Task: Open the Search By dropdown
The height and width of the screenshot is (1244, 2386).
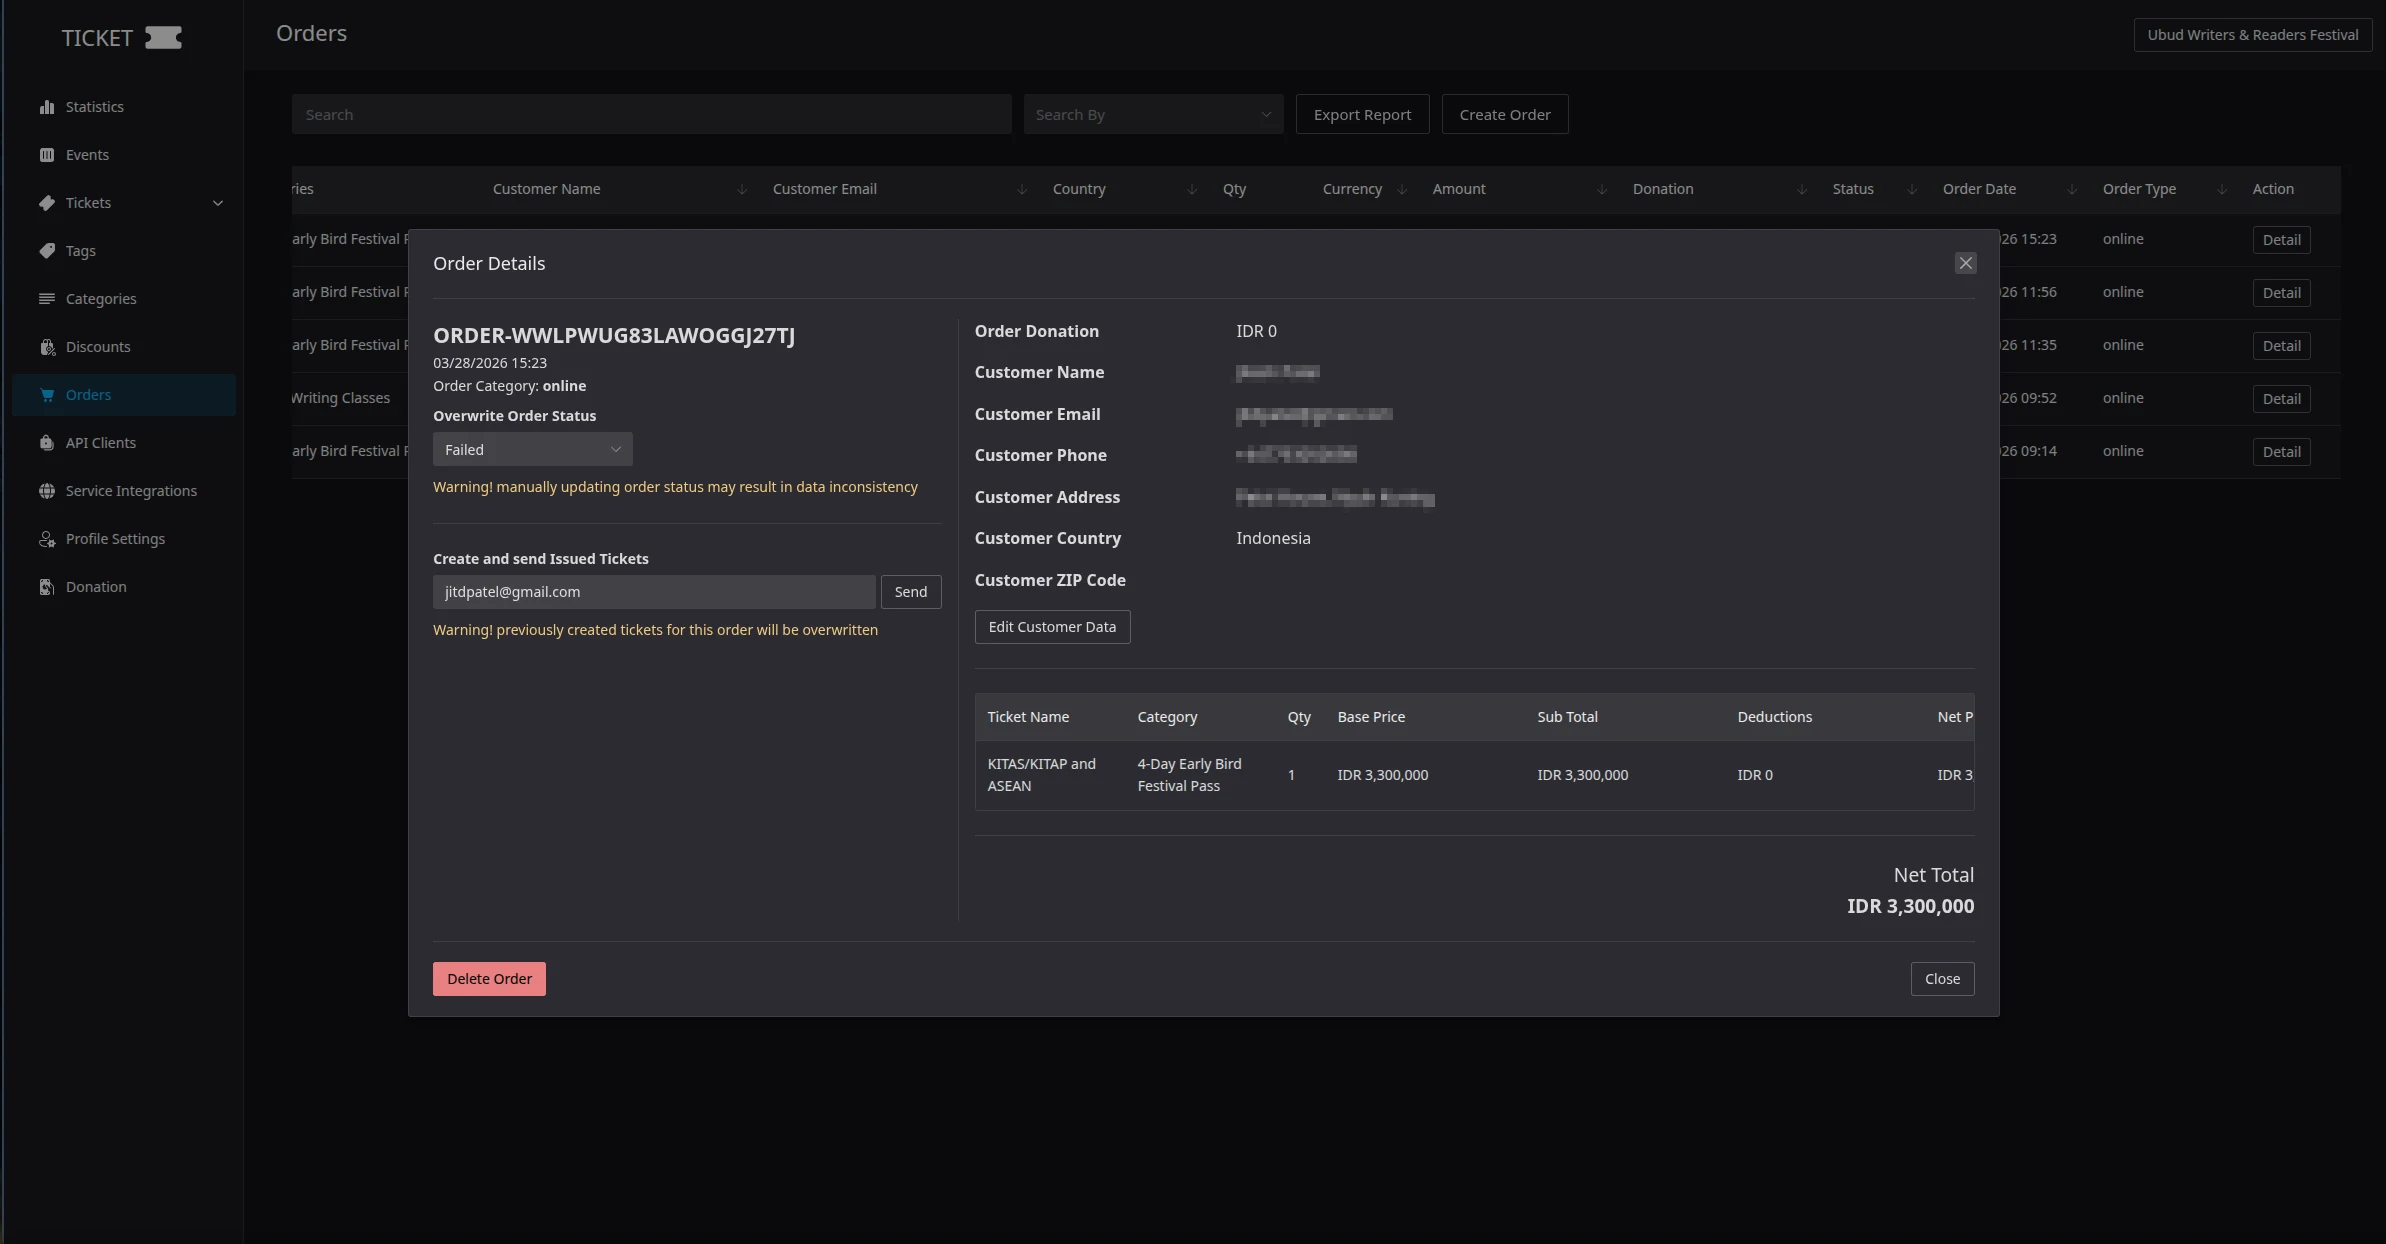Action: (x=1152, y=115)
